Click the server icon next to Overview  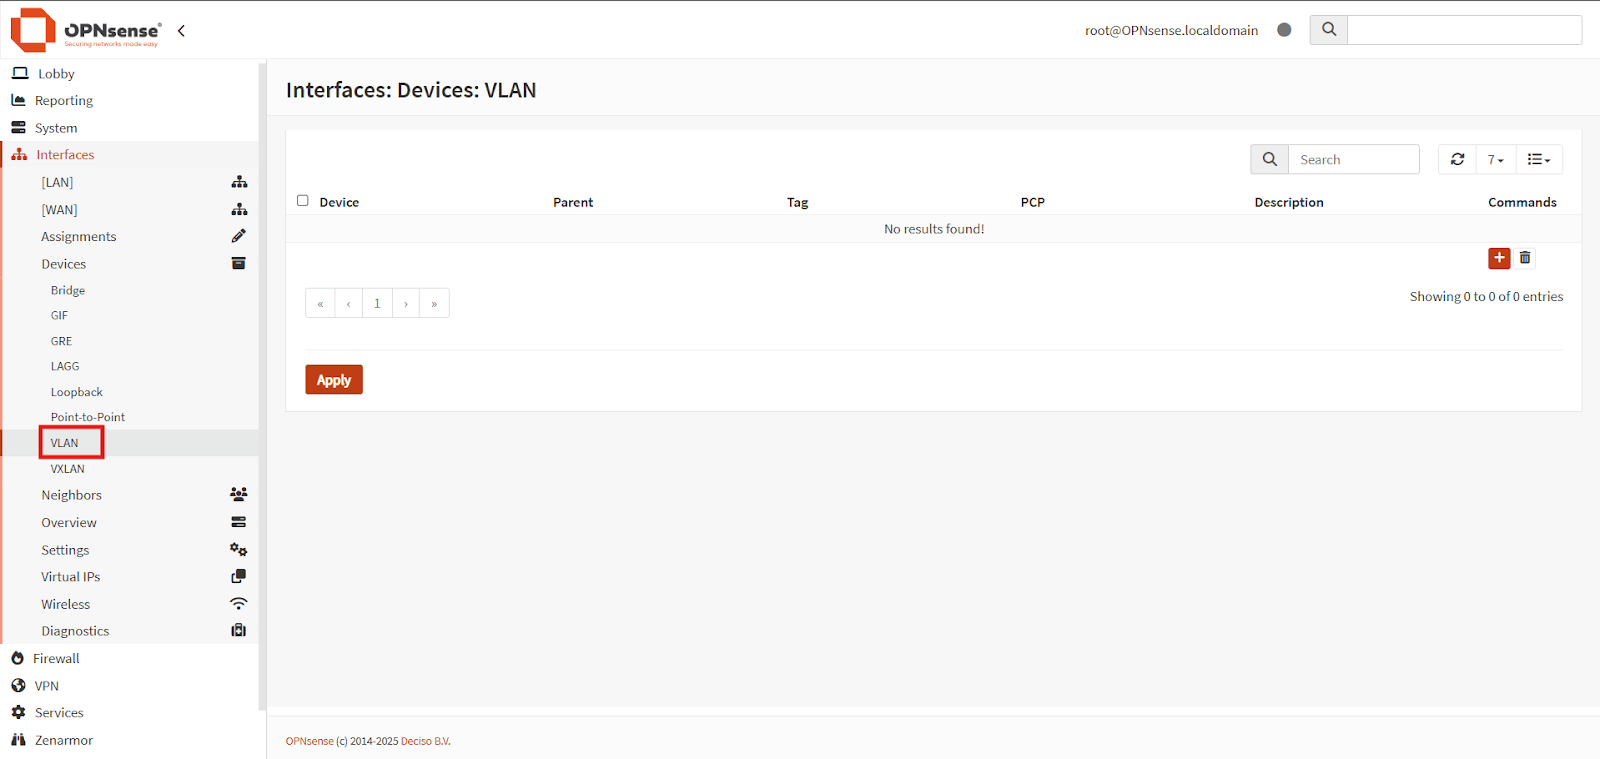pos(238,522)
